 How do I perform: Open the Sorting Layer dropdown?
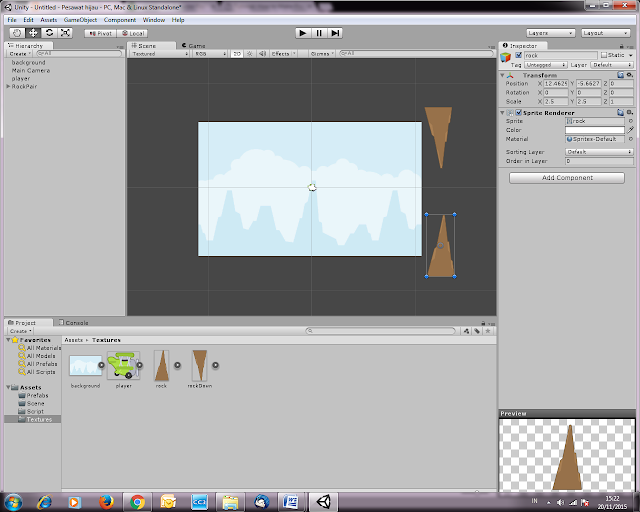(599, 152)
